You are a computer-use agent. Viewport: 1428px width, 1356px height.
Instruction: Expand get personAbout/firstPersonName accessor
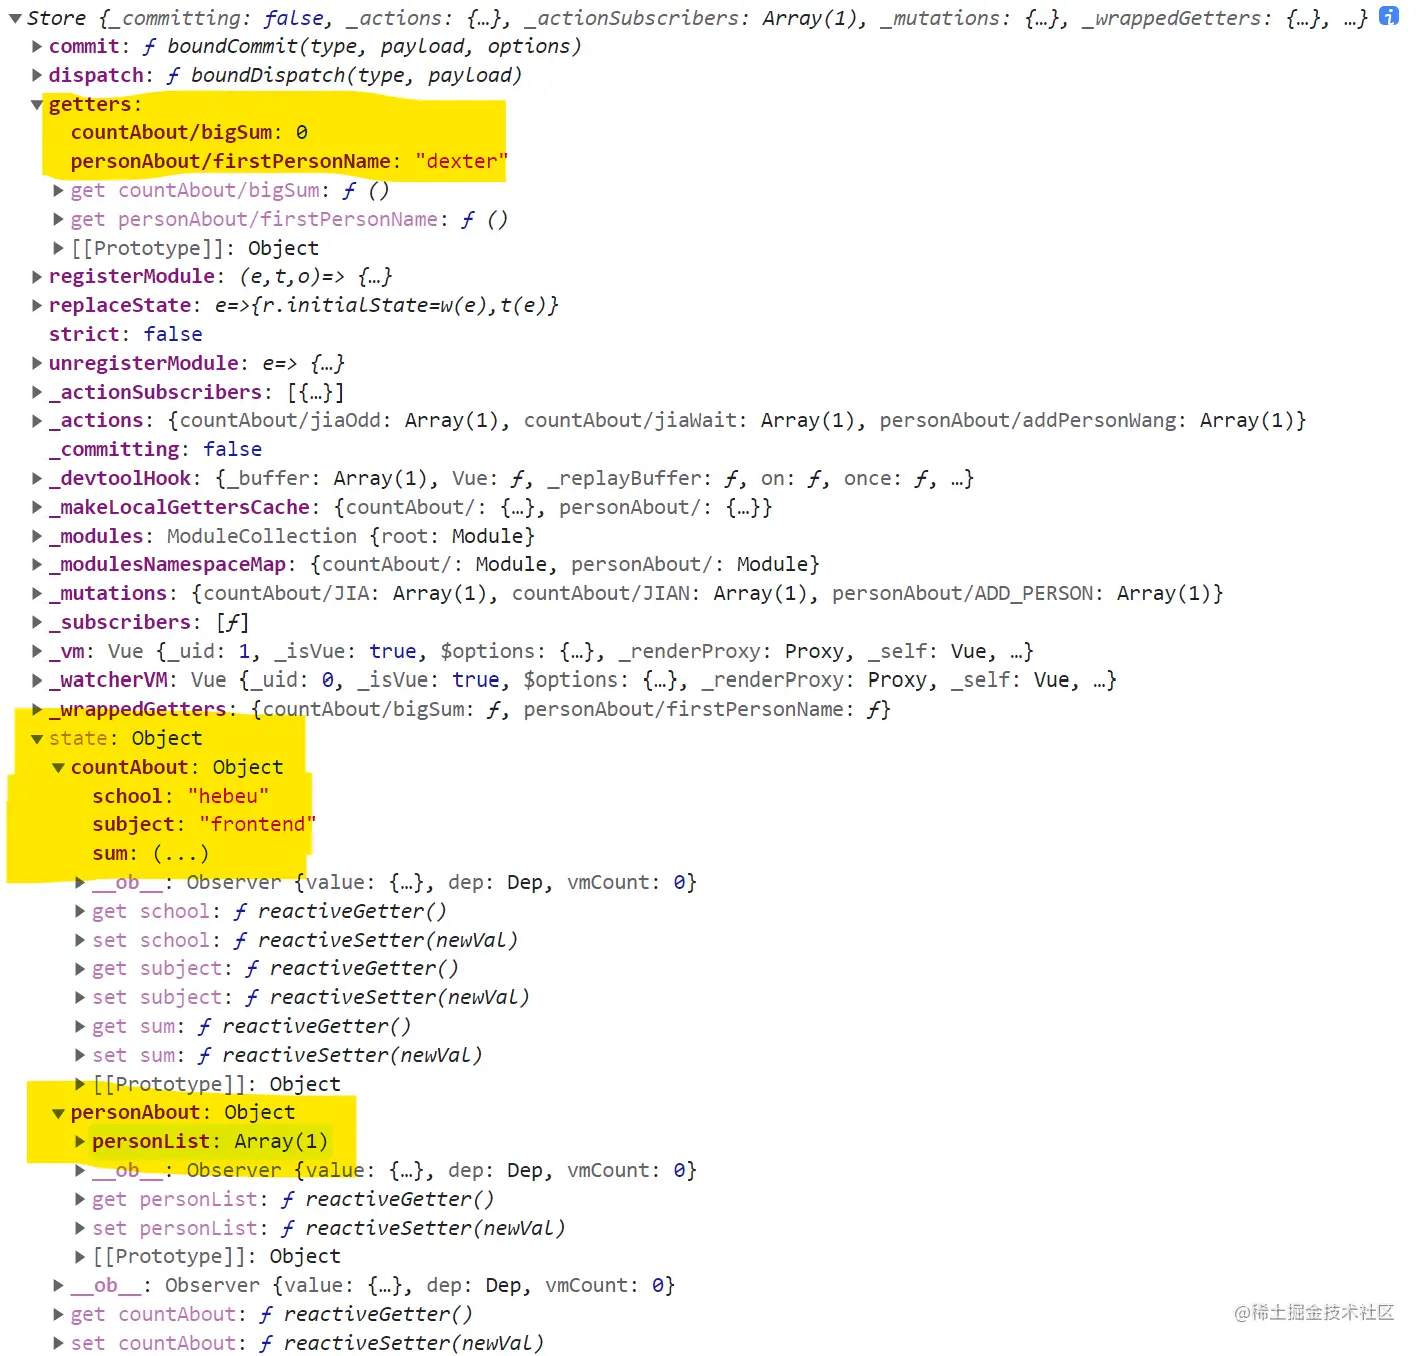pyautogui.click(x=59, y=219)
